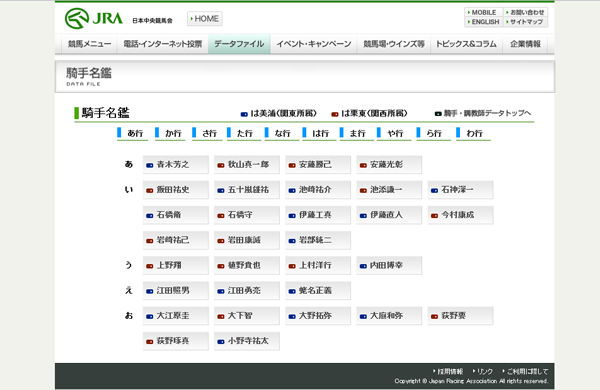Go to the HOME page button

pyautogui.click(x=205, y=19)
